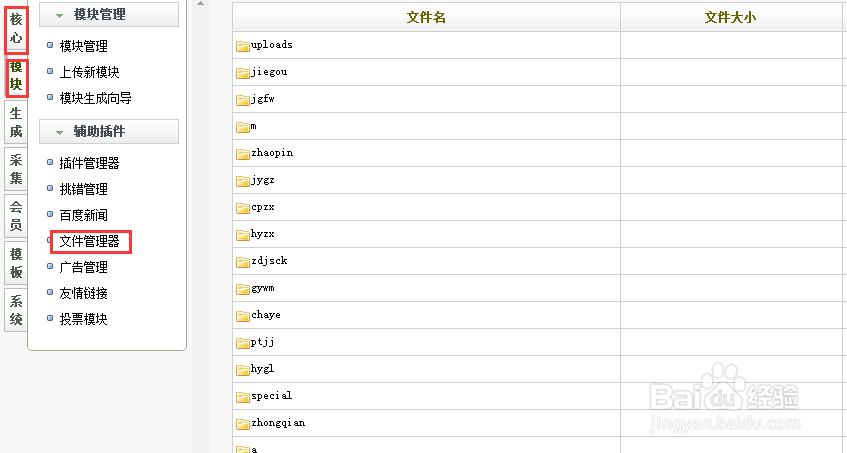Collapse the 模块管理 section
This screenshot has height=453, width=847.
point(59,15)
